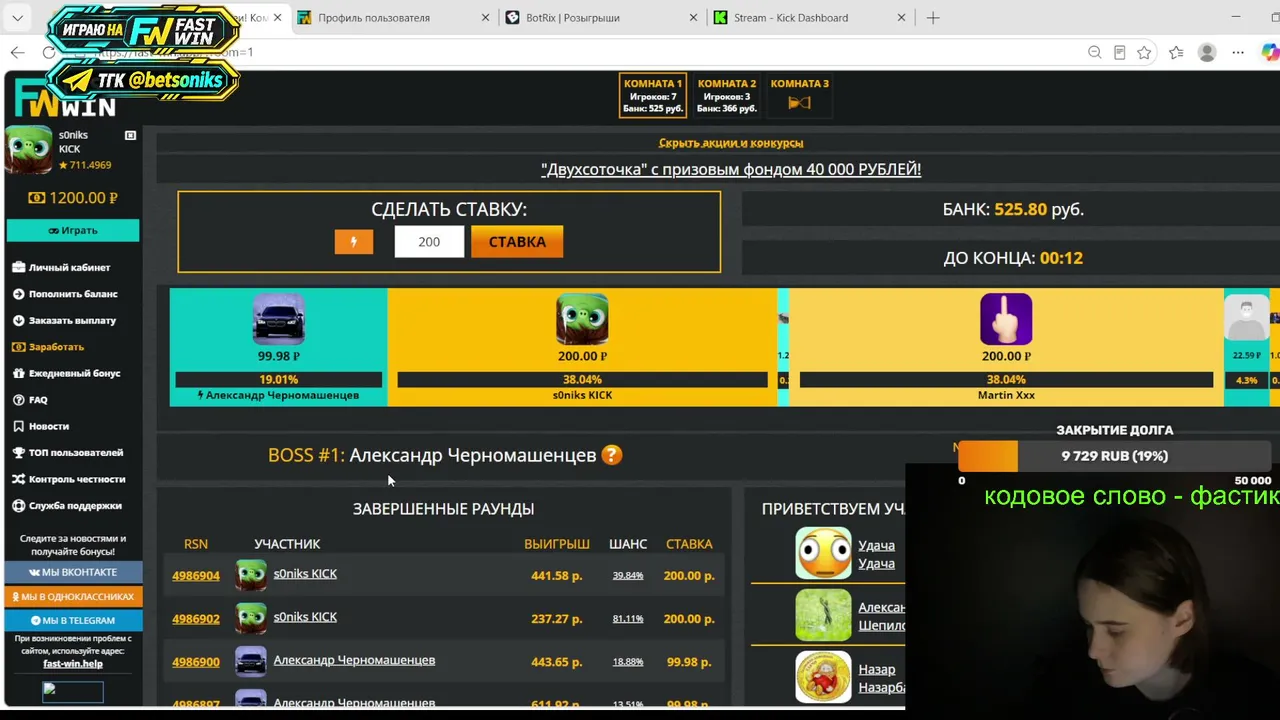Bookmark this page with the star icon
The image size is (1280, 720).
tap(1144, 52)
